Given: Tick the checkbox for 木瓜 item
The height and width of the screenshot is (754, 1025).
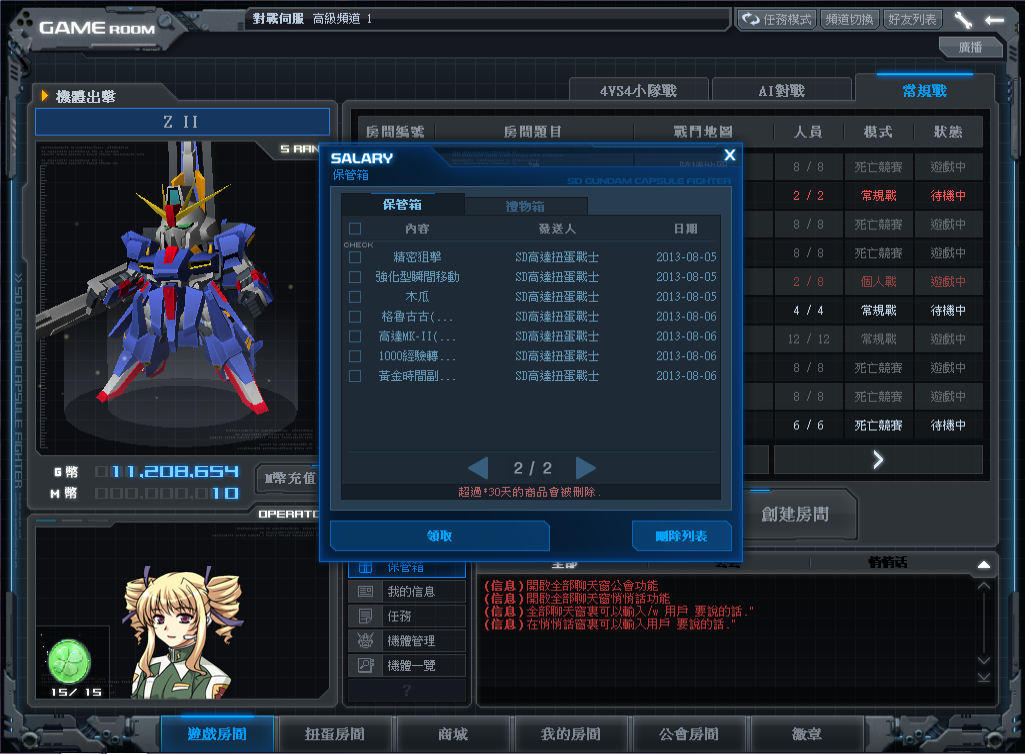Looking at the screenshot, I should 355,297.
